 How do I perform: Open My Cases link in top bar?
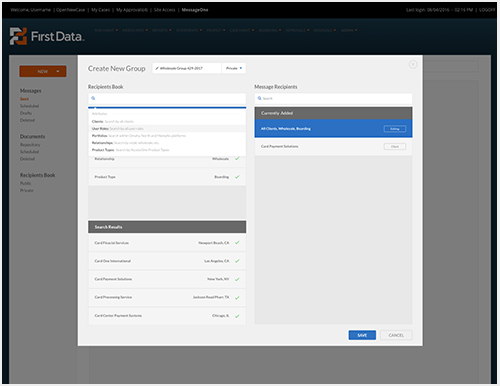click(101, 10)
